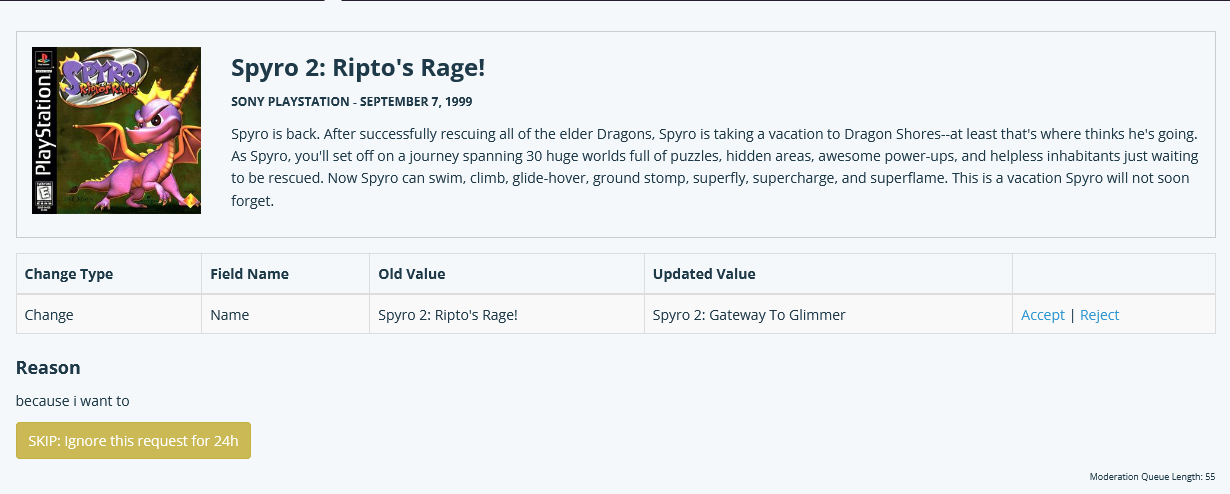Click the "Change Type" column header
The image size is (1230, 494).
[x=109, y=274]
